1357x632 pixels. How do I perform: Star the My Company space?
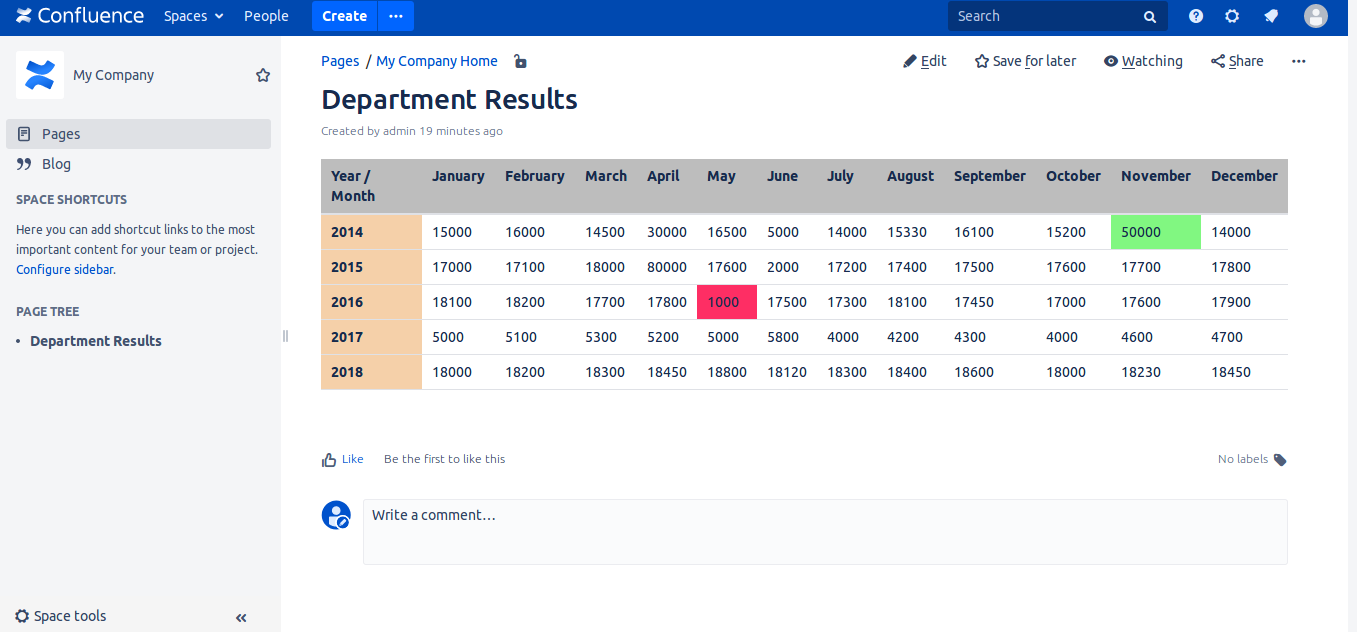[x=263, y=75]
